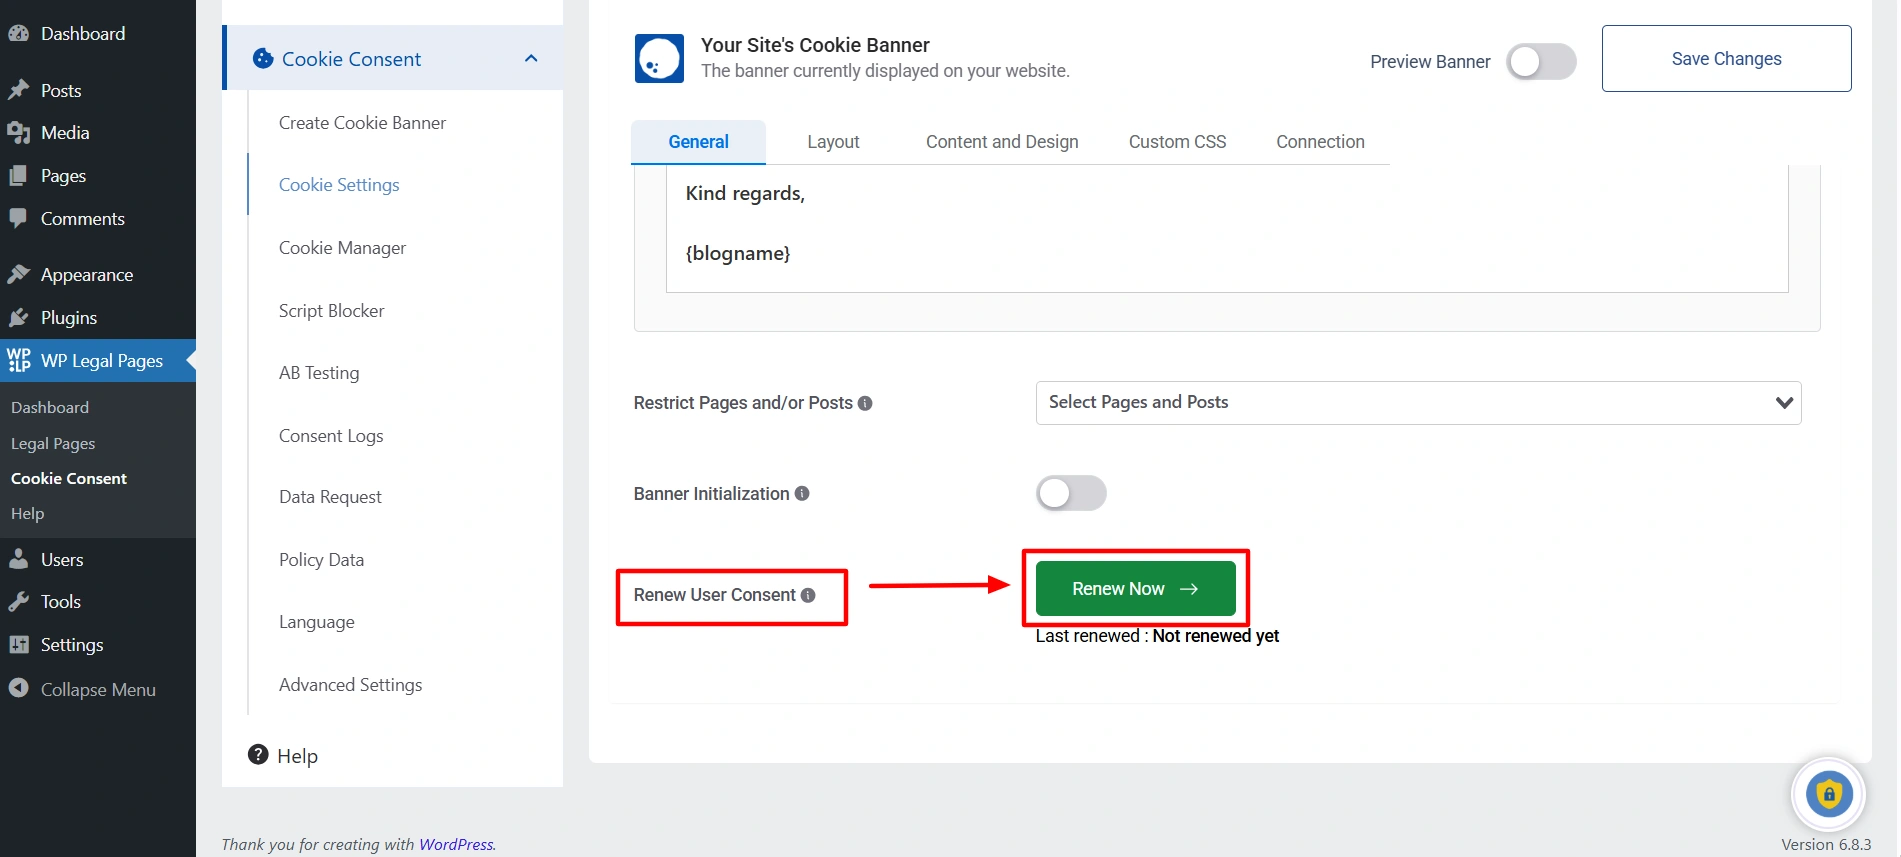Screen dimensions: 1901x857
Task: Open the Select Pages and Posts dropdown
Action: [x=1417, y=403]
